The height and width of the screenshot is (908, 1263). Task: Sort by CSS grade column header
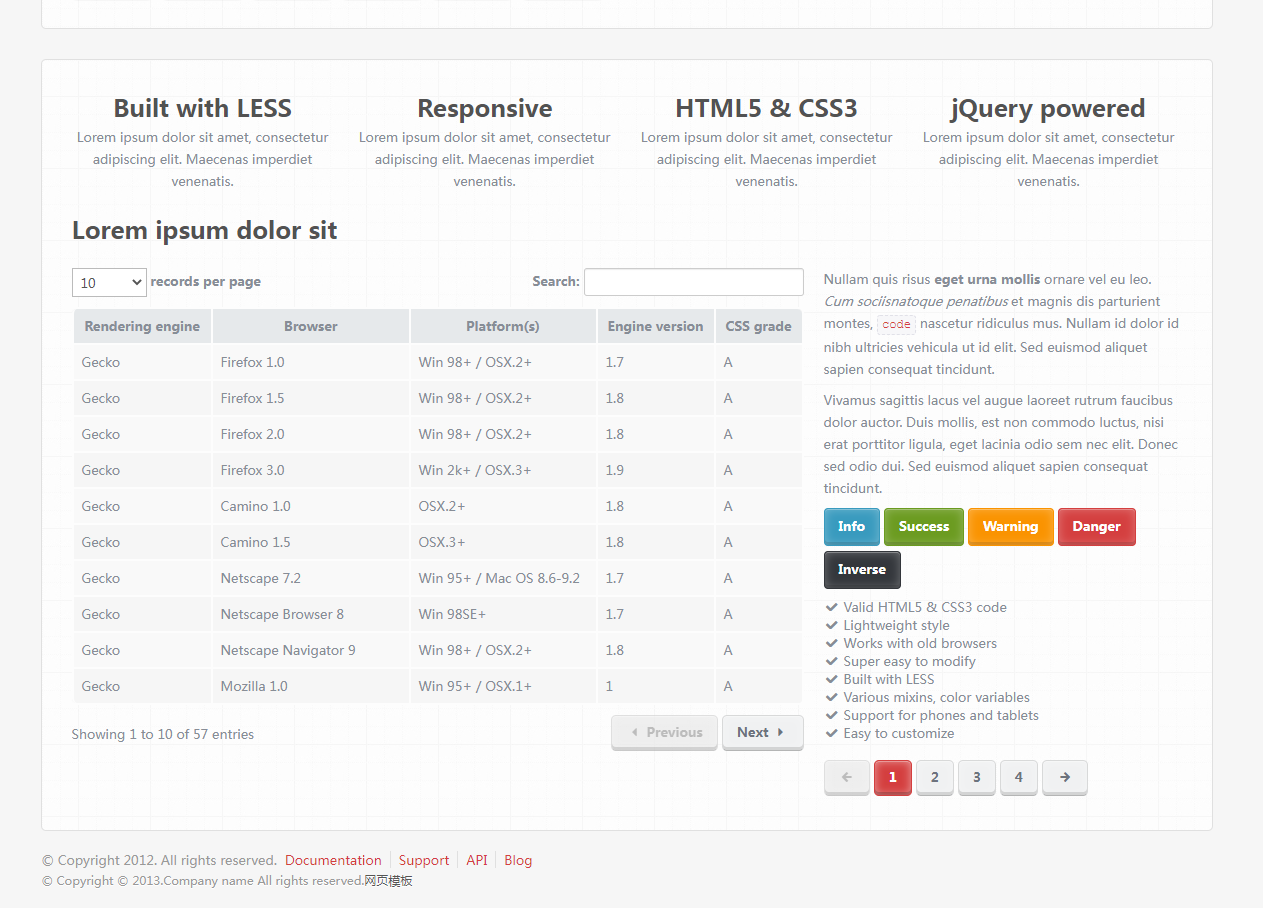tap(758, 326)
